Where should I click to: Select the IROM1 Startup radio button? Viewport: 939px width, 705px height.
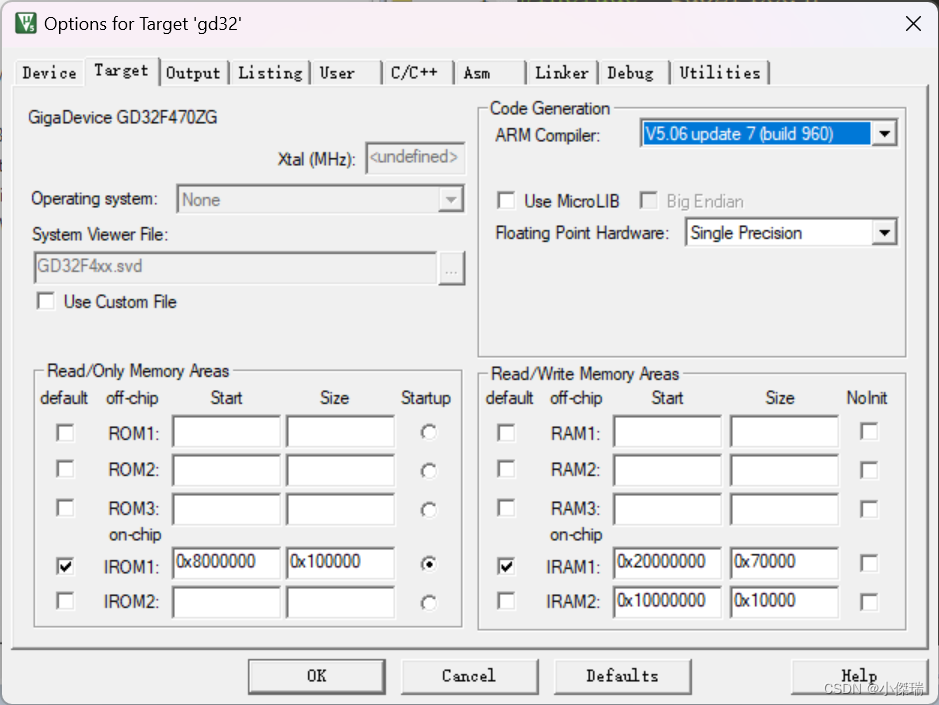click(x=428, y=564)
